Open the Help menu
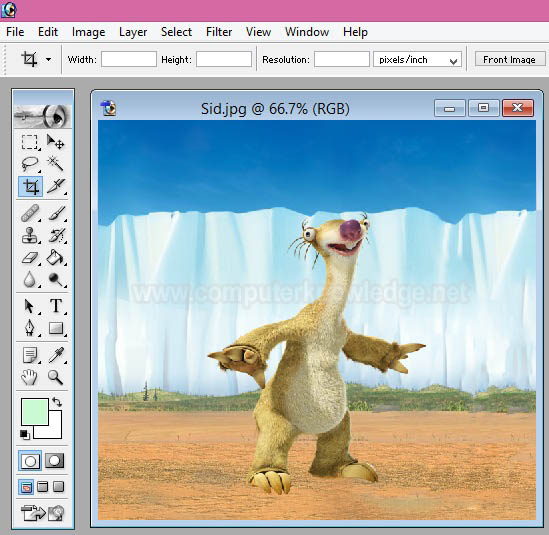 click(355, 32)
